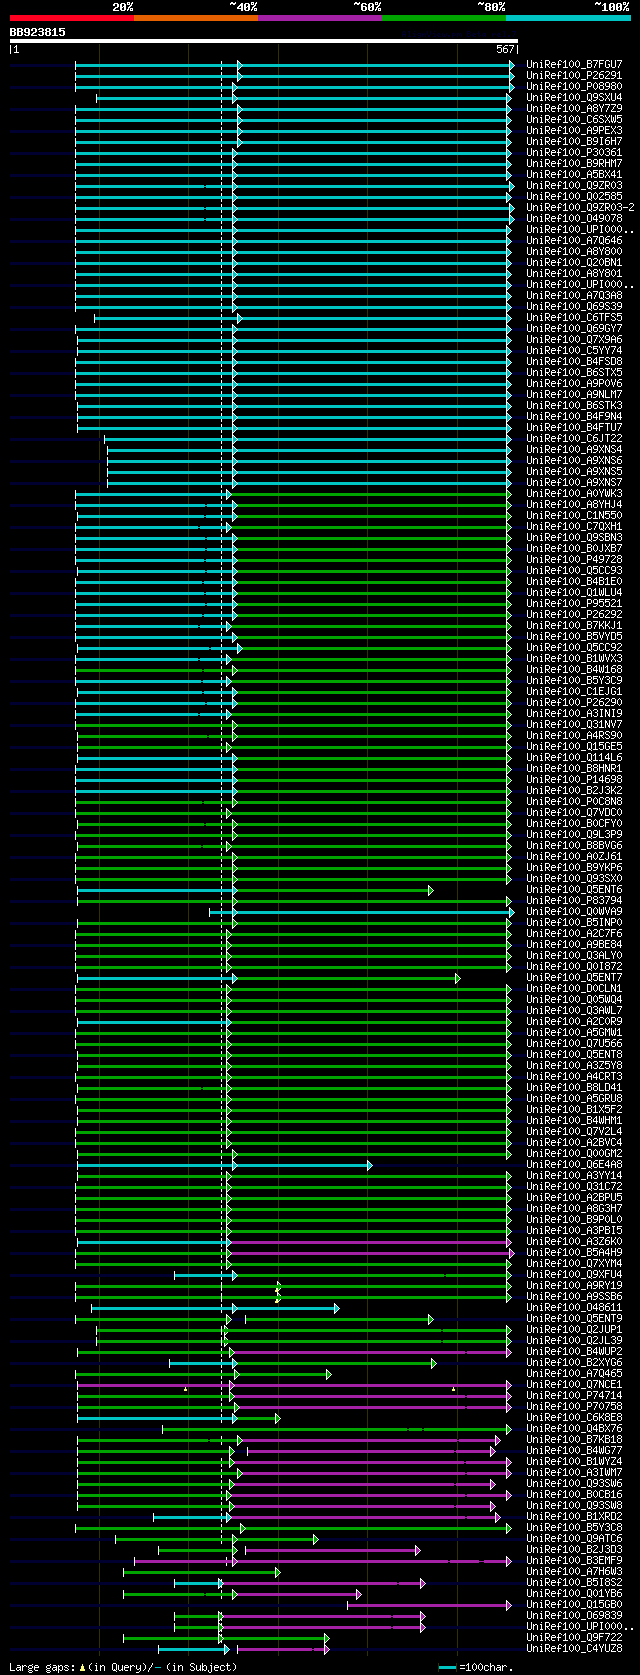Click label UniRef100_A7Q646

click(x=574, y=240)
